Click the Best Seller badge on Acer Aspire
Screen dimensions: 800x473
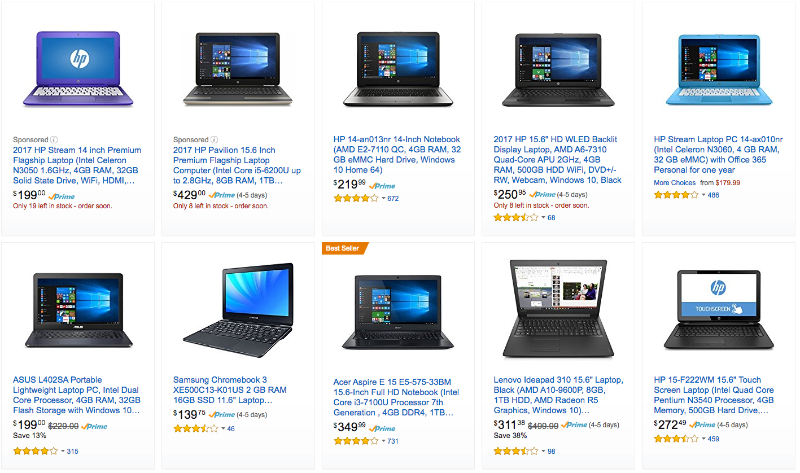click(345, 248)
